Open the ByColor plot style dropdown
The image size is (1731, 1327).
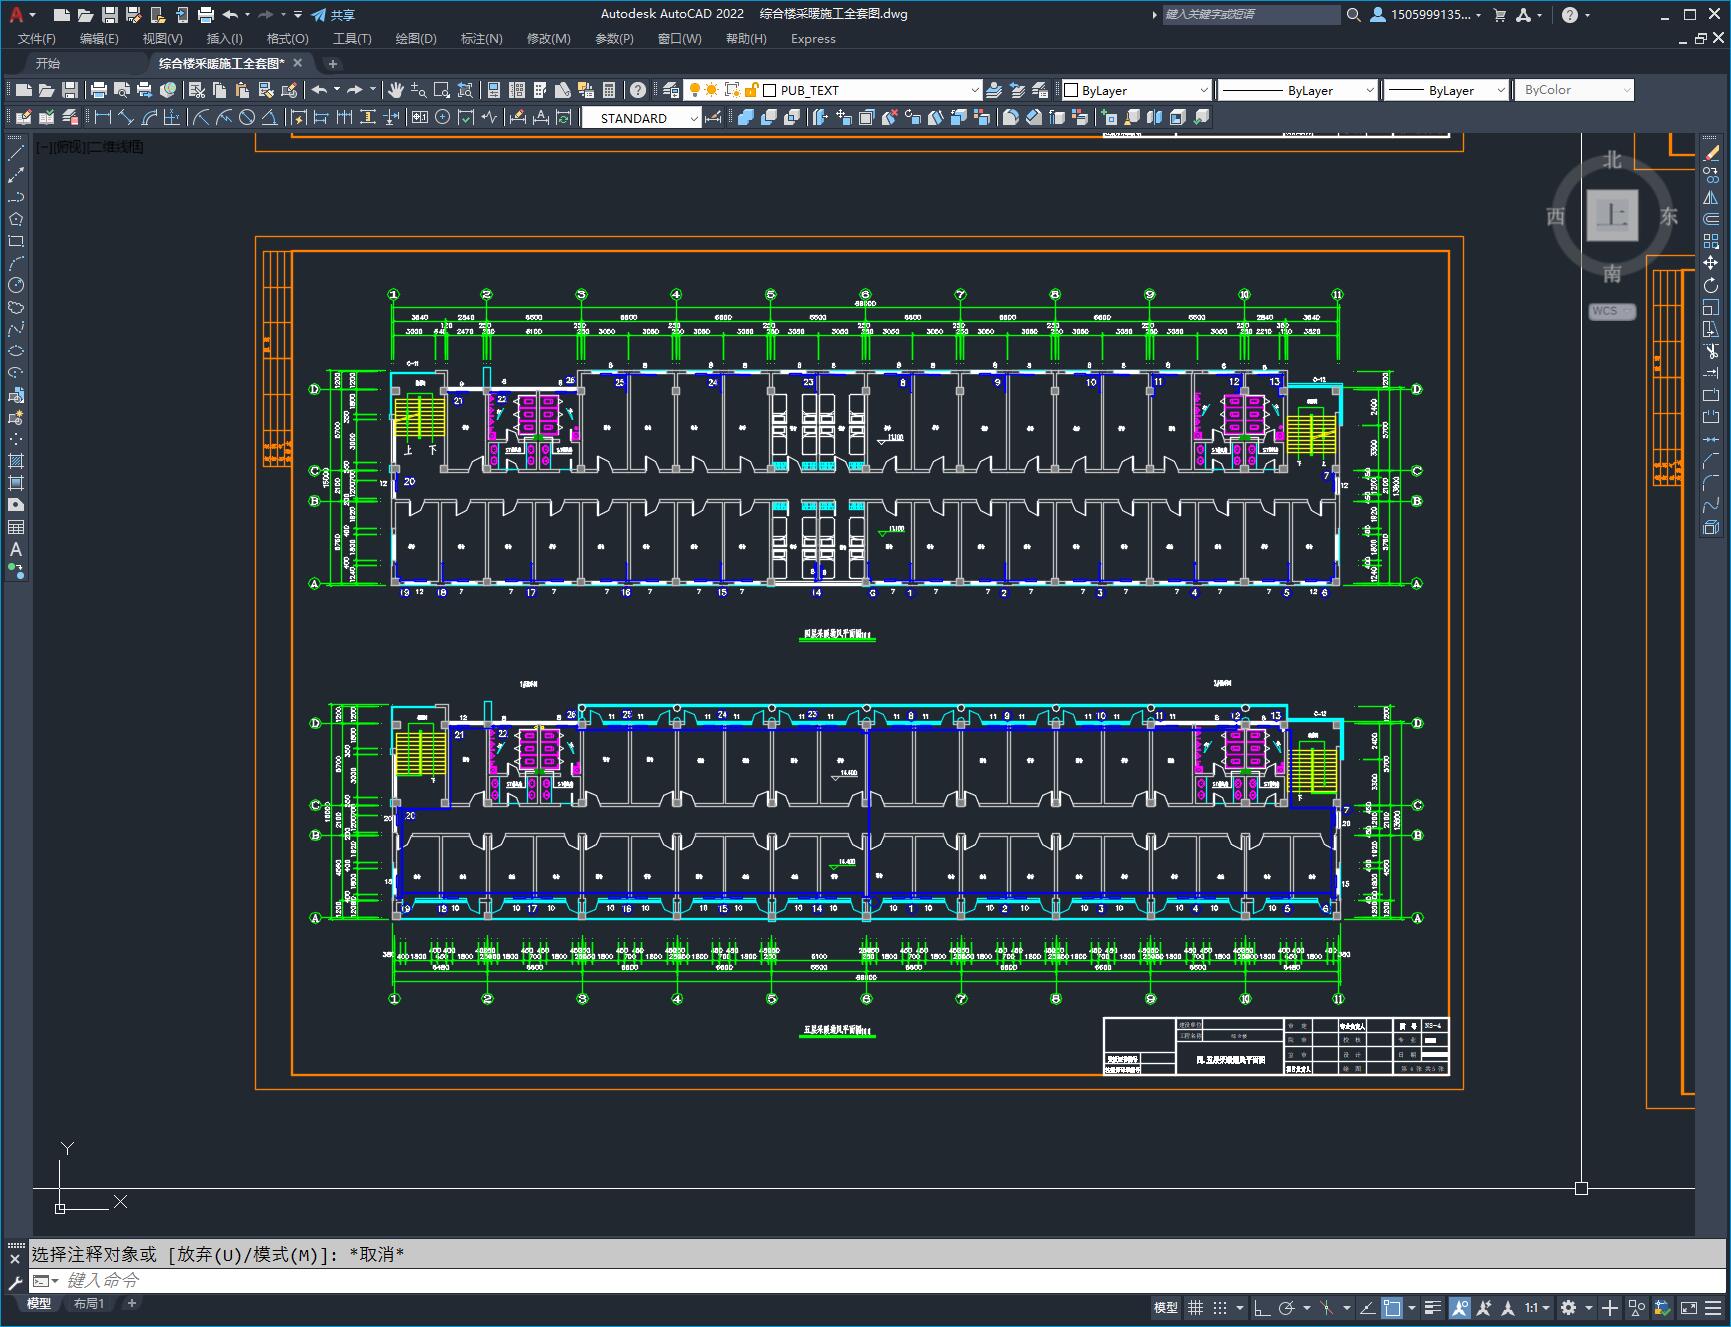pyautogui.click(x=1574, y=90)
